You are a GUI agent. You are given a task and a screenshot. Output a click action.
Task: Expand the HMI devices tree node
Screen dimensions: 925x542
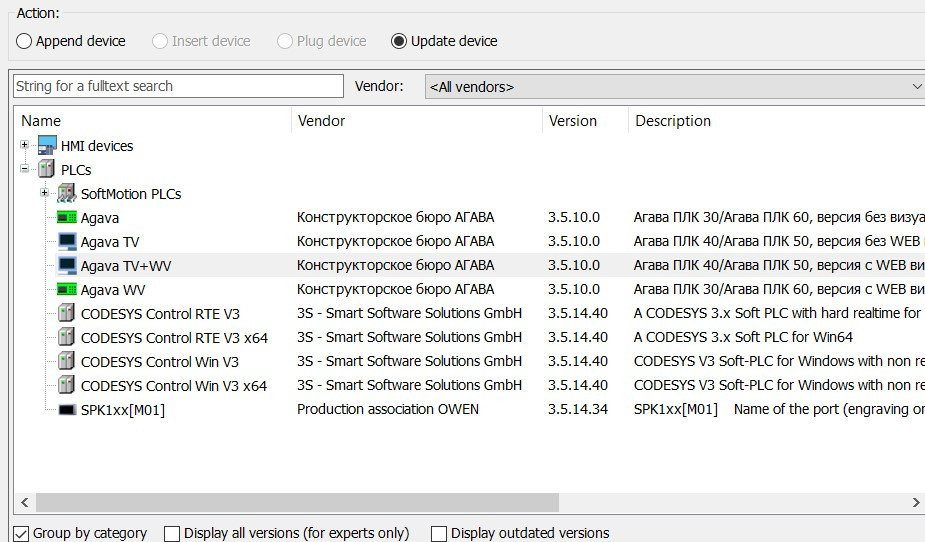point(25,146)
